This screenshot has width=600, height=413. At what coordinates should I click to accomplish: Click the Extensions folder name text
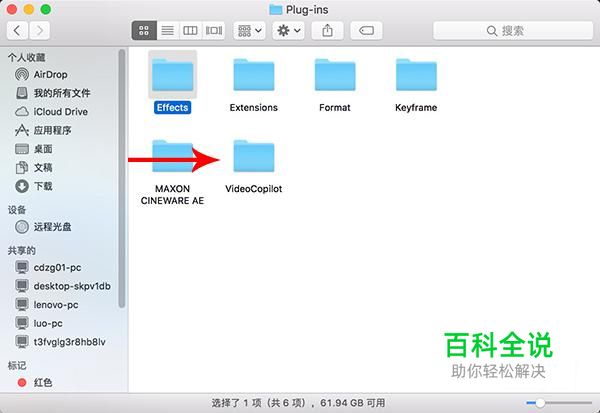(x=254, y=108)
